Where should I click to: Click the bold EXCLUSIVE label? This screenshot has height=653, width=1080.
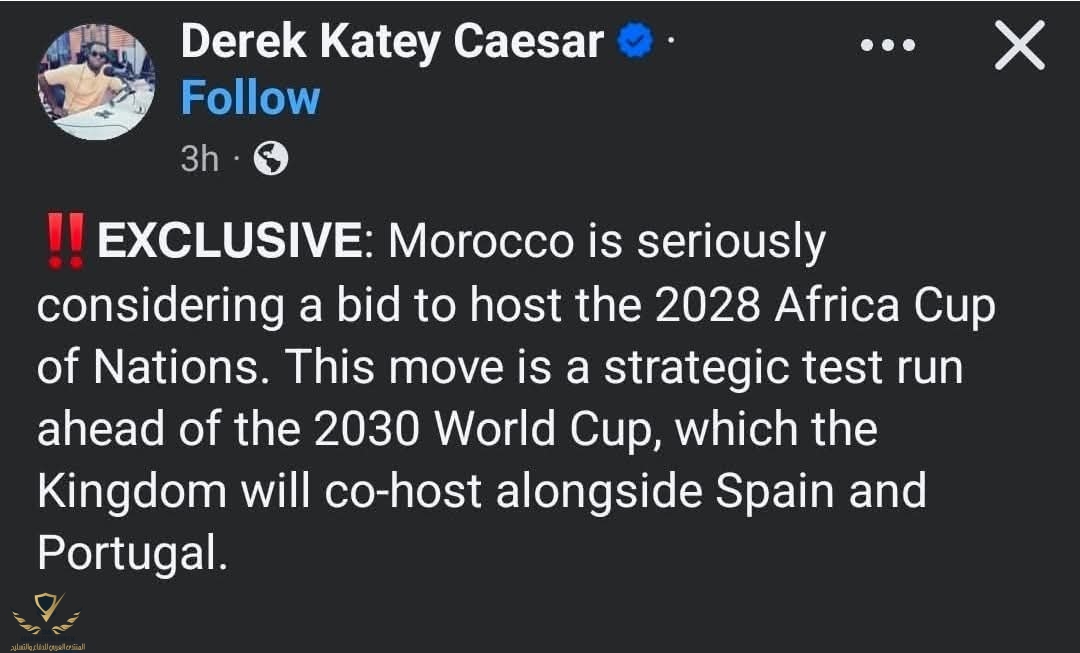pos(230,243)
